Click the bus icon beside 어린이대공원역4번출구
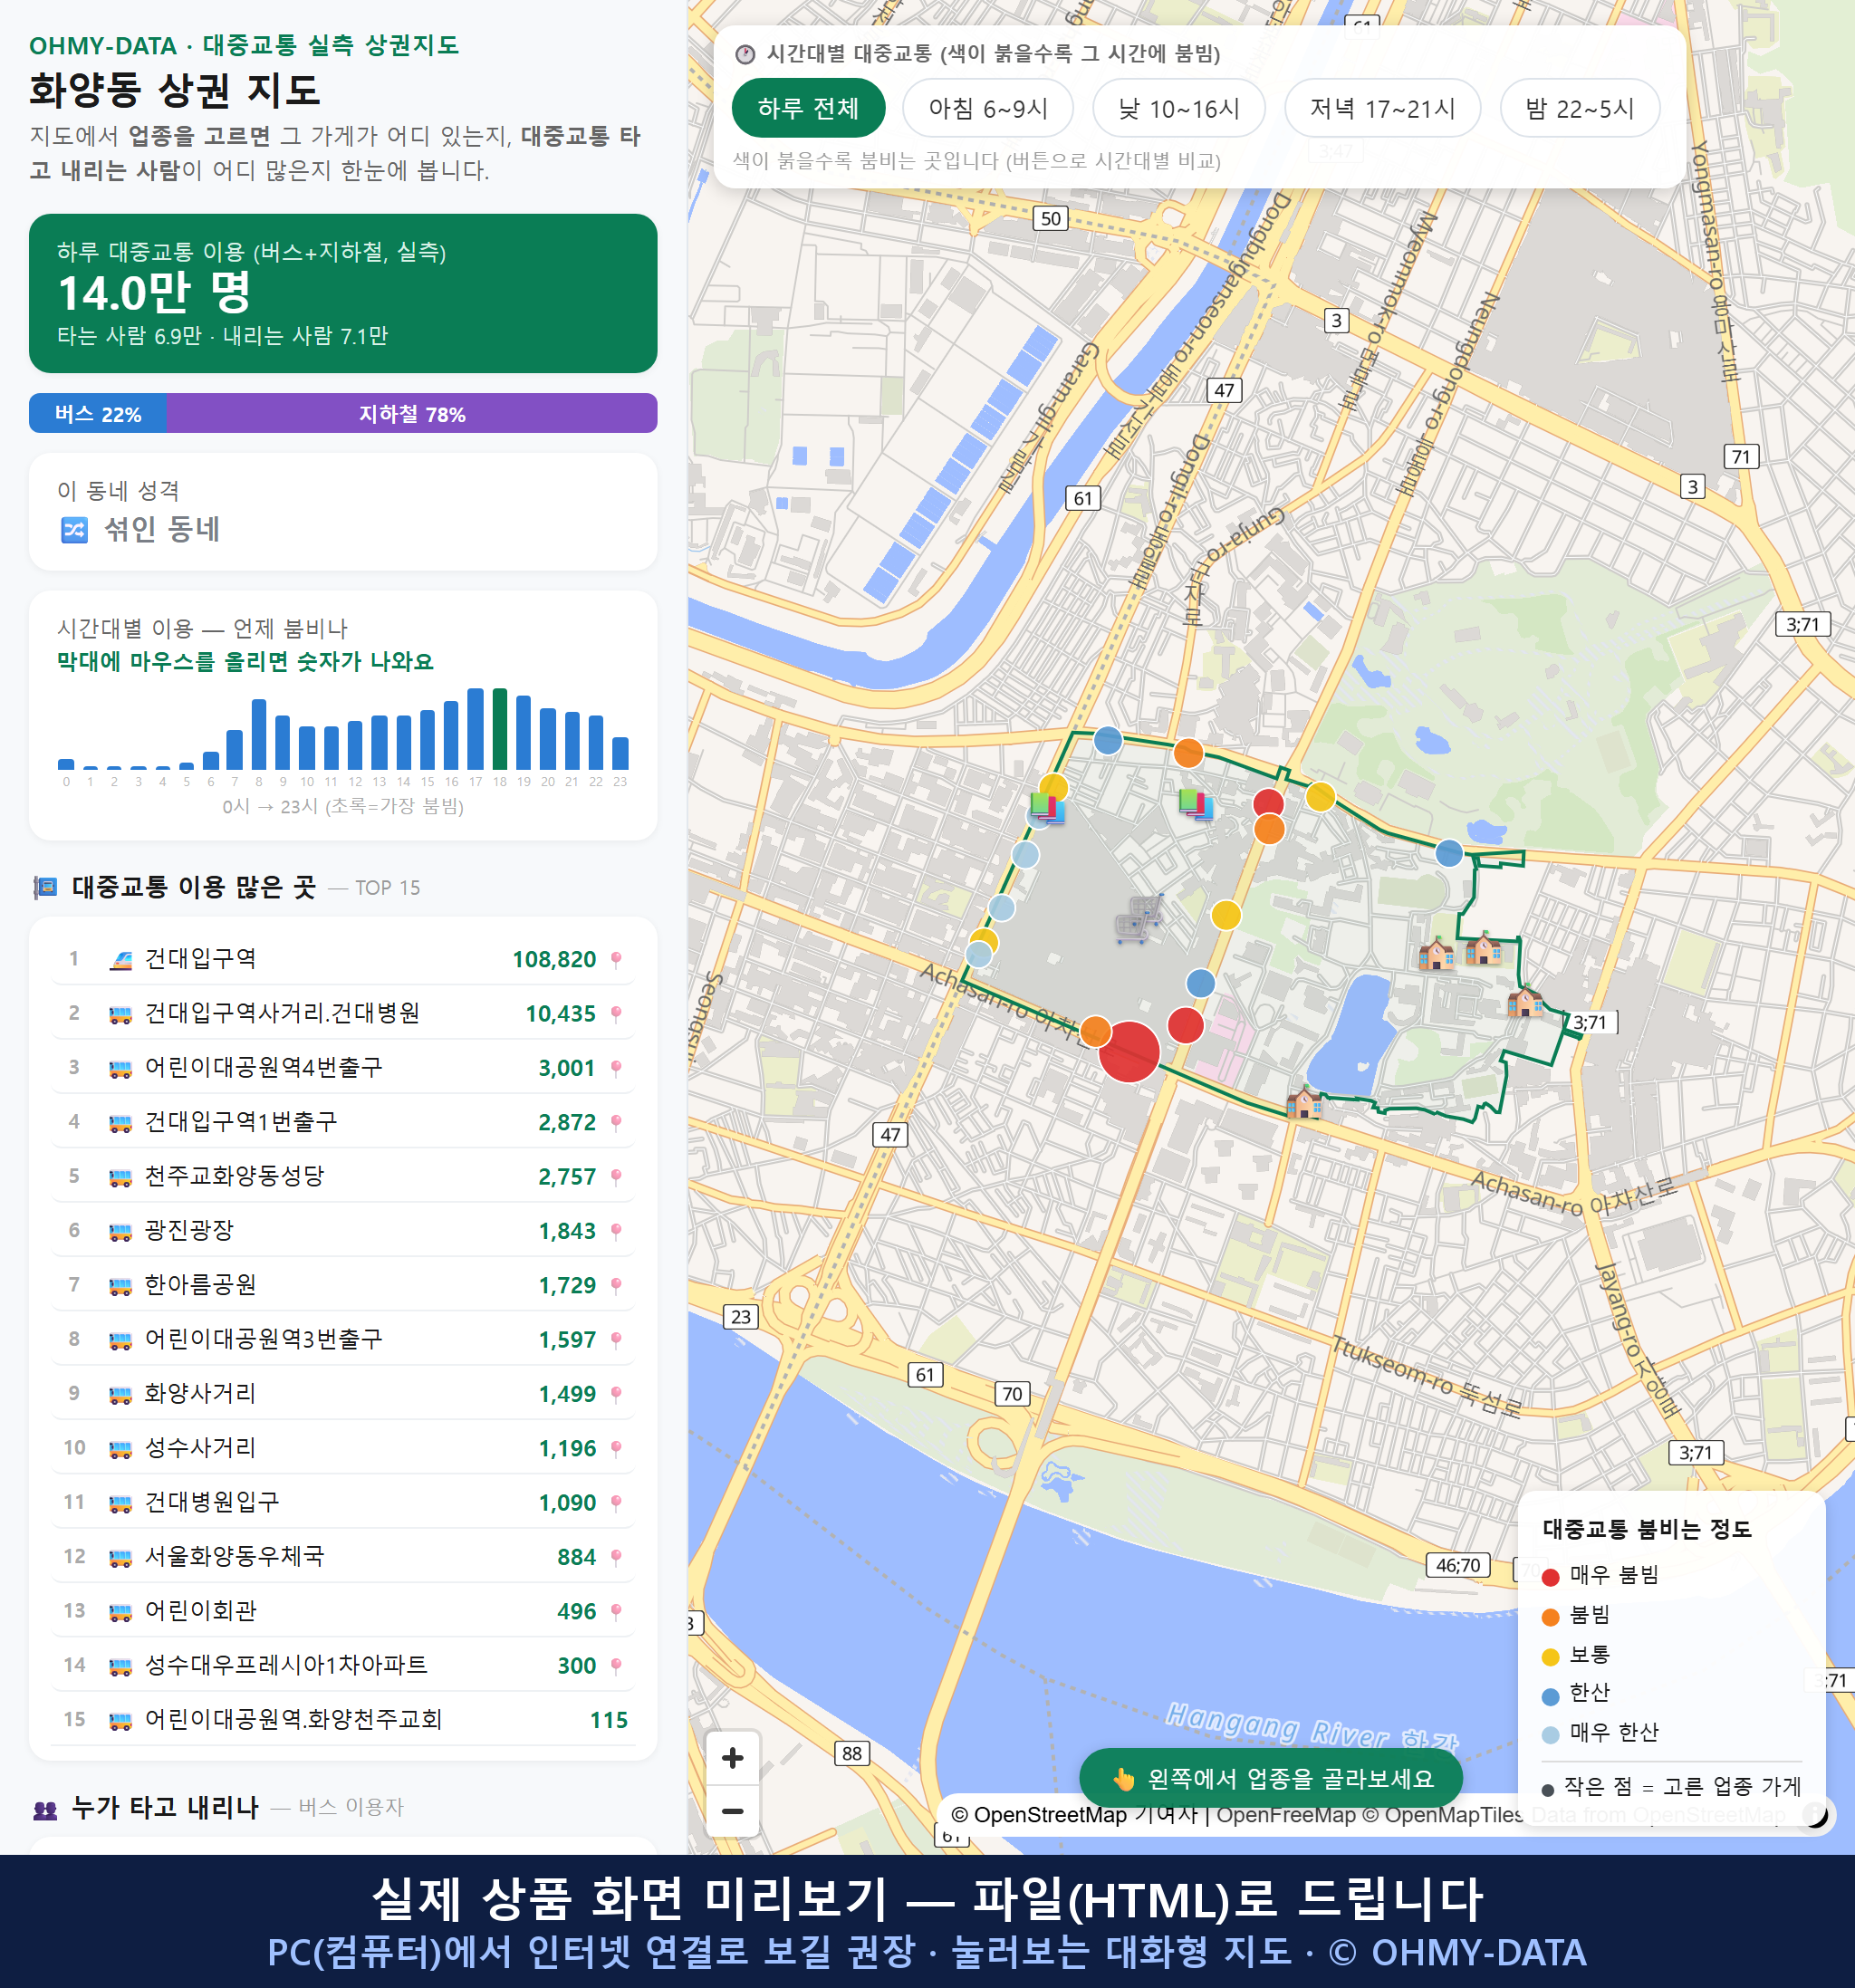The height and width of the screenshot is (1988, 1855). coord(120,1069)
